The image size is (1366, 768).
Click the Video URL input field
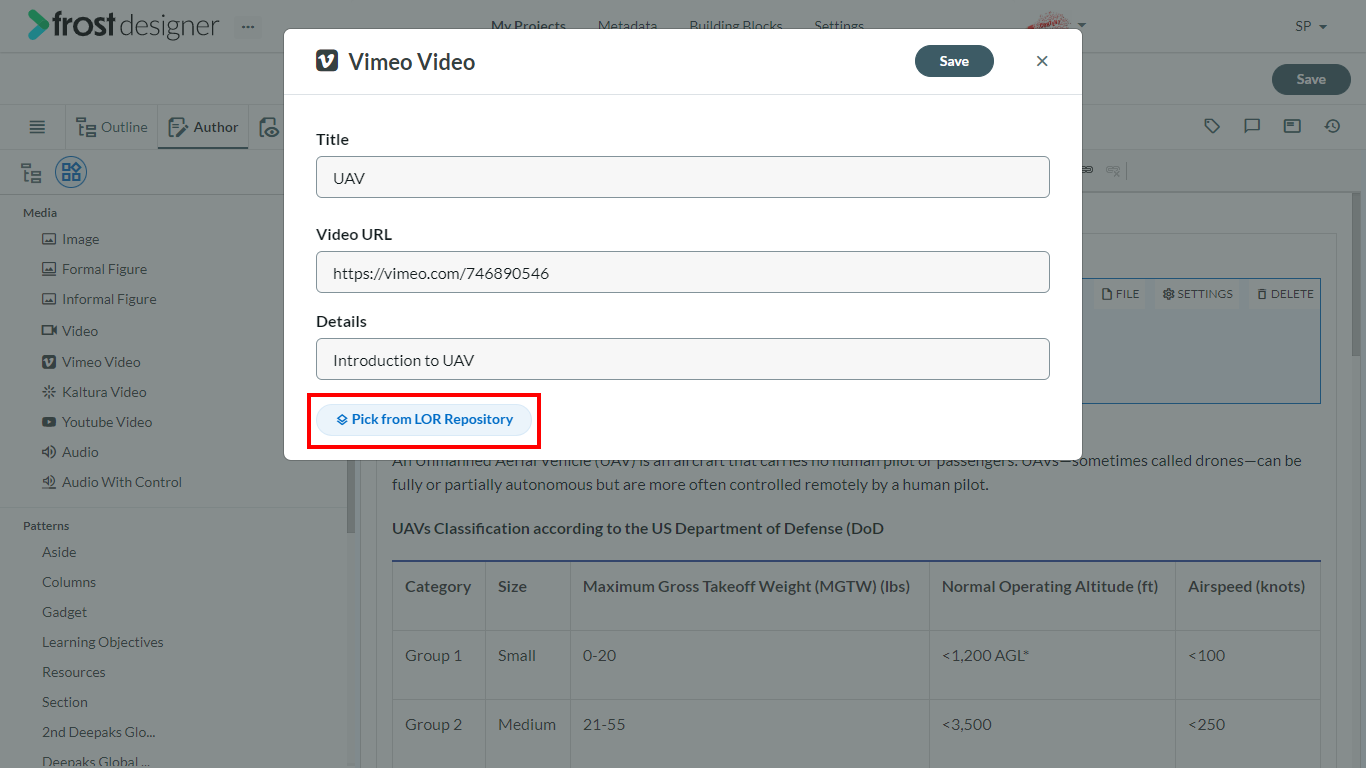pyautogui.click(x=683, y=272)
